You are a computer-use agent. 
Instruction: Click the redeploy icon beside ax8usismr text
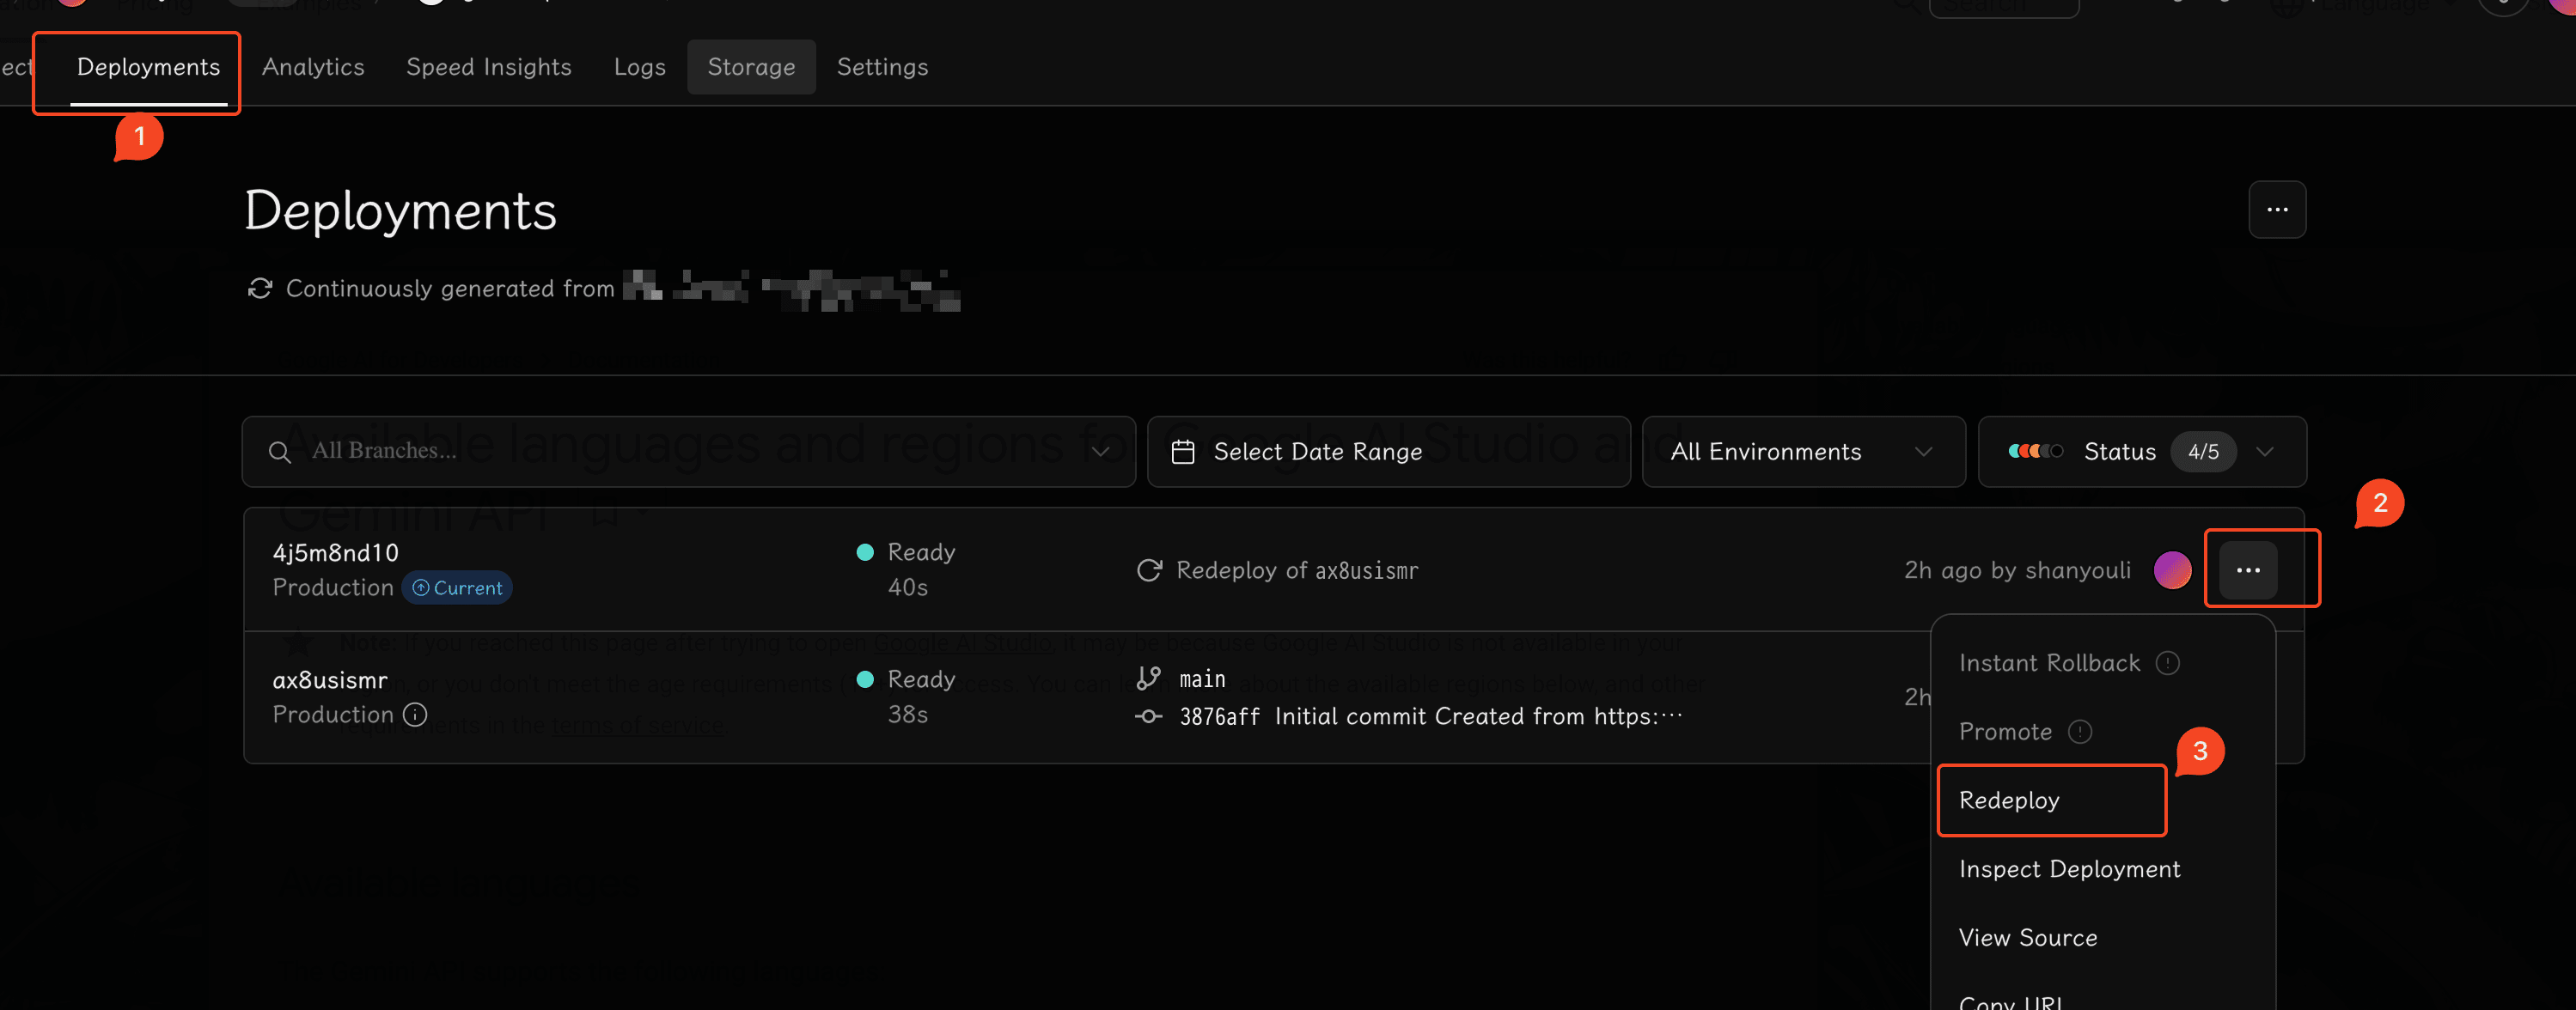(x=1149, y=570)
